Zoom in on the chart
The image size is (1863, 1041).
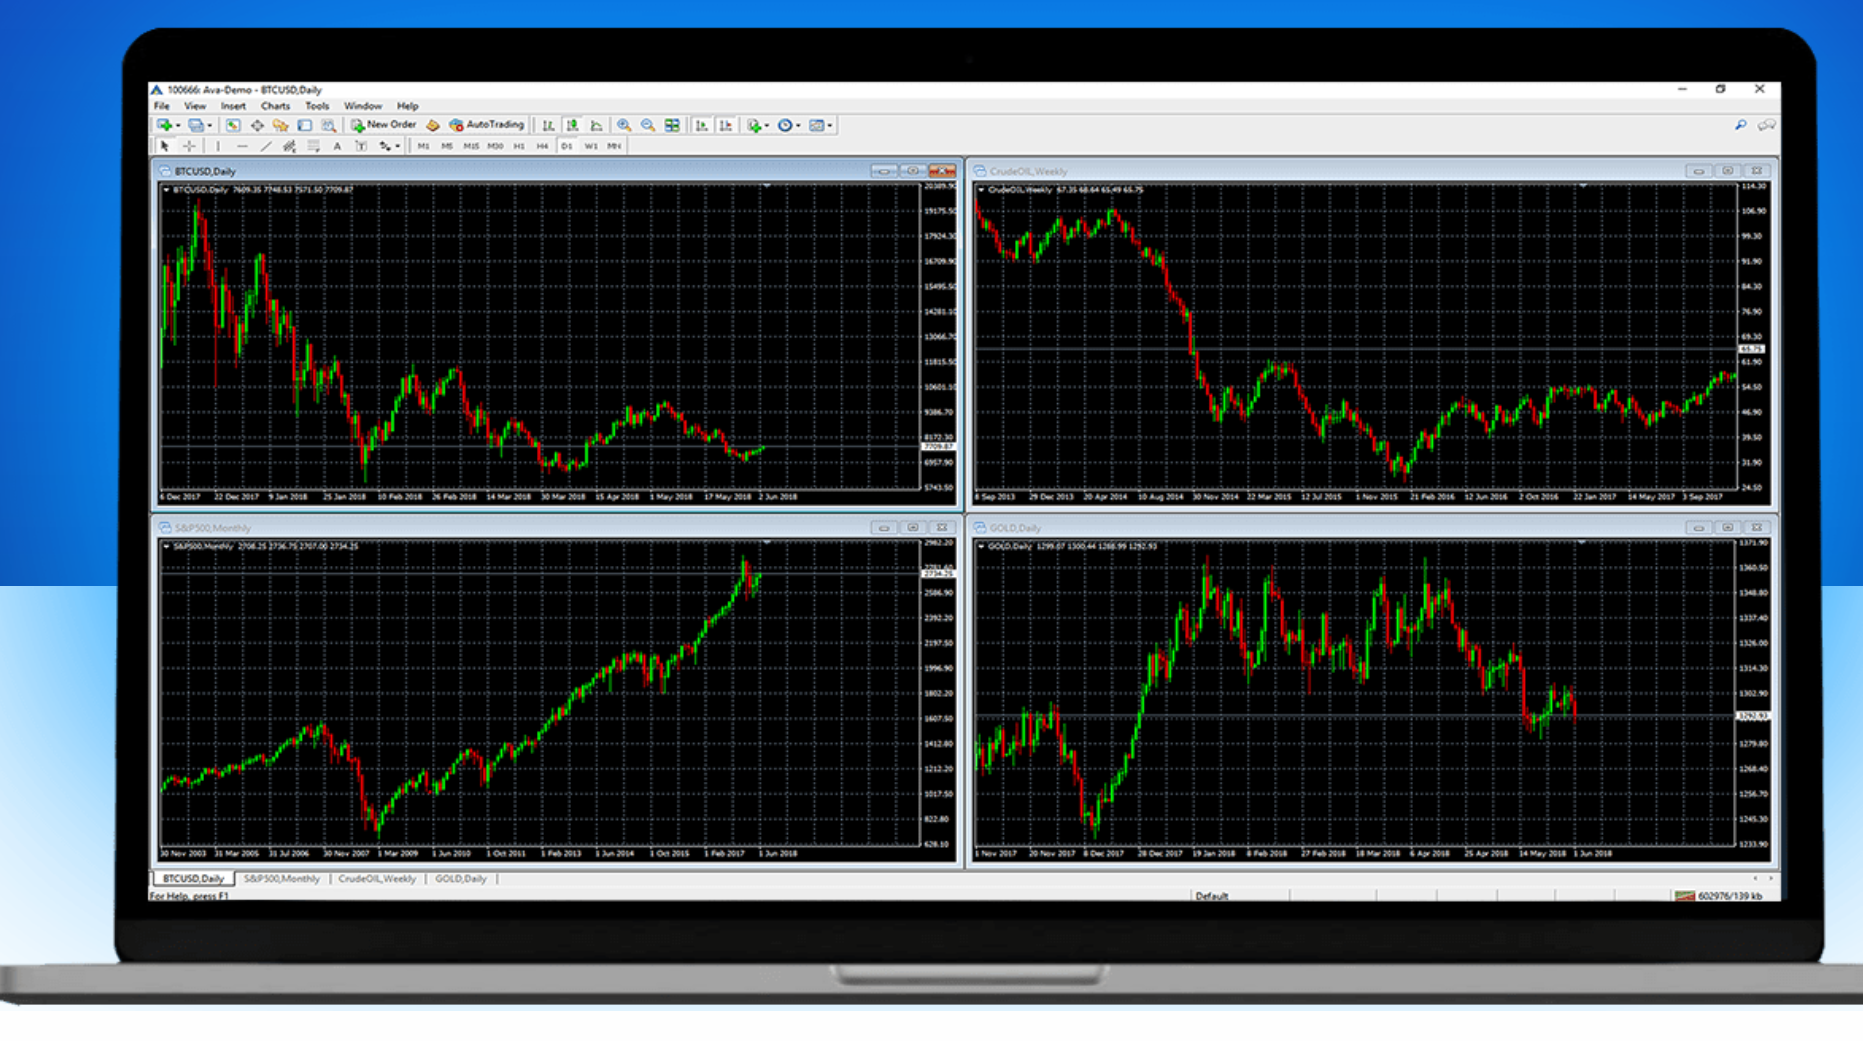pyautogui.click(x=624, y=125)
